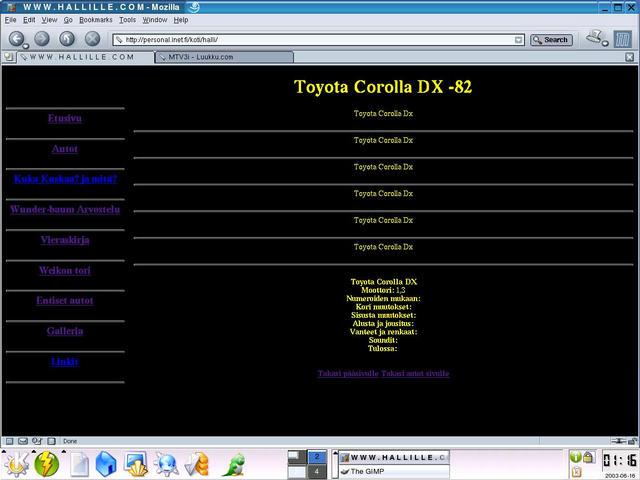The height and width of the screenshot is (480, 640).
Task: Open the Print button dropdown arrow
Action: click(x=605, y=43)
